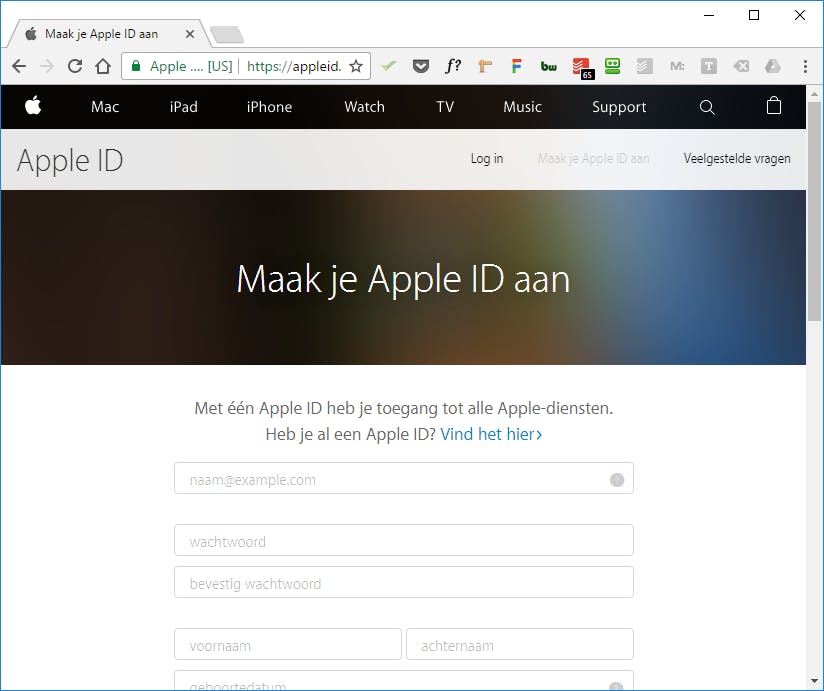Viewport: 824px width, 691px height.
Task: Click the email field naam@example.com
Action: coord(403,478)
